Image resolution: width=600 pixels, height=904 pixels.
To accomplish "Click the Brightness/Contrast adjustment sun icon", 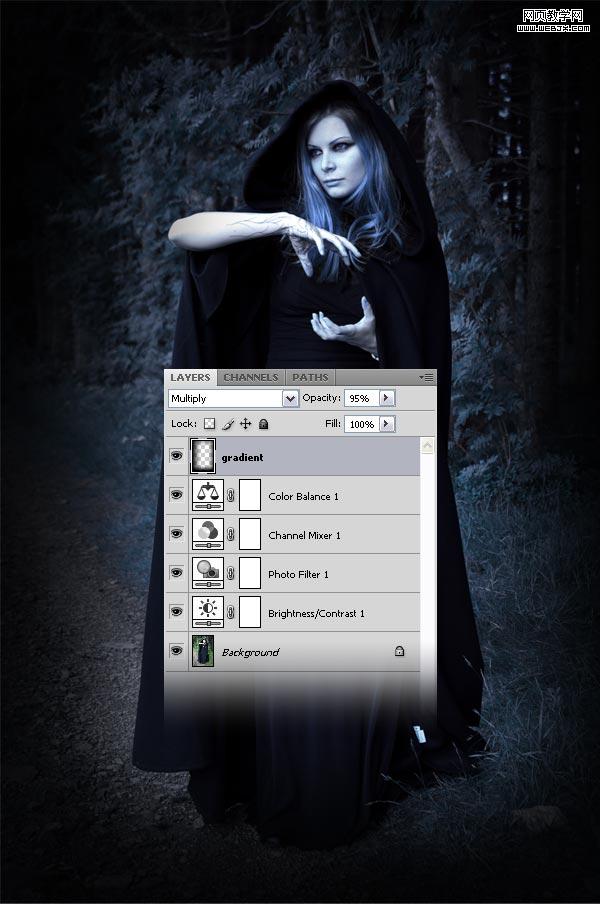I will pos(207,612).
